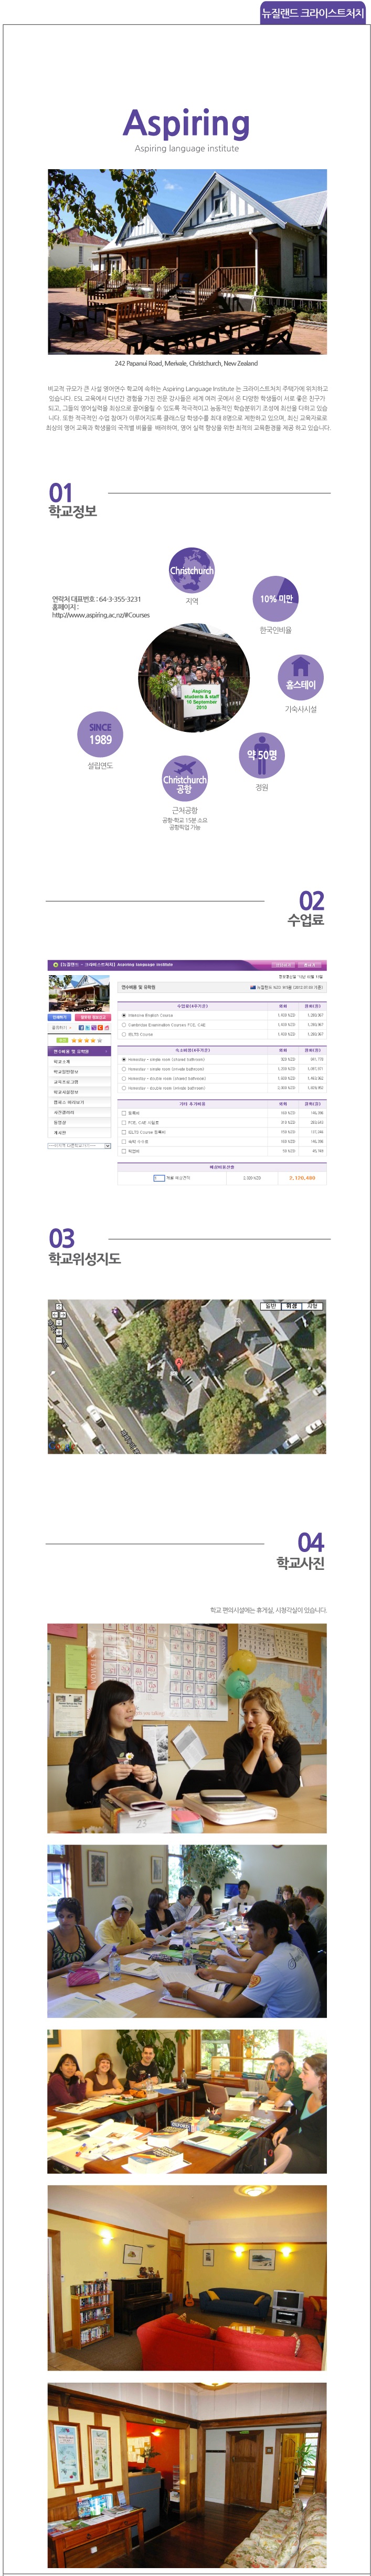Check the 등록비 extra cost checkbox
This screenshot has width=371, height=2576.
click(124, 1112)
